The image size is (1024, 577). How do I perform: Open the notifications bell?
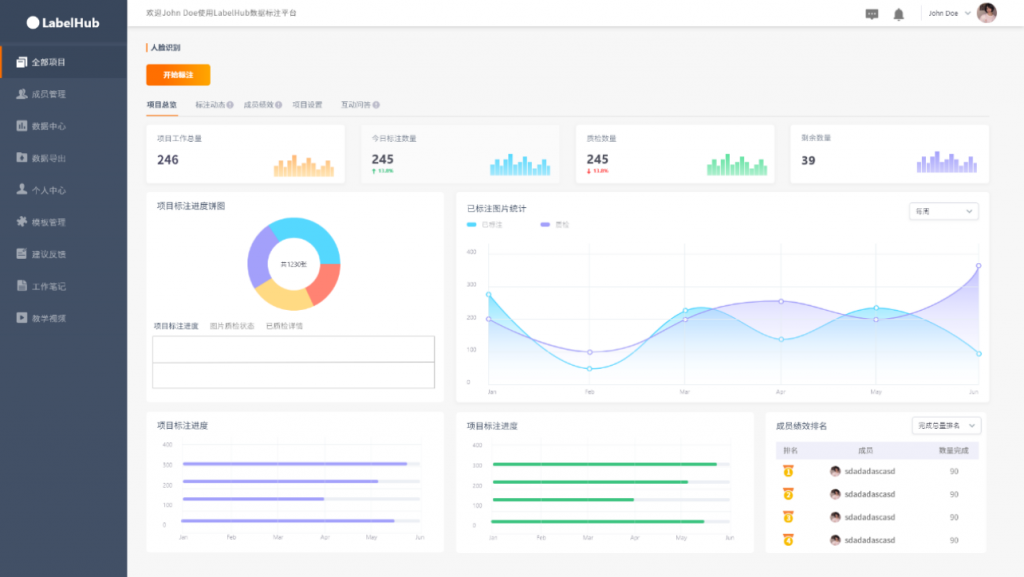(899, 14)
